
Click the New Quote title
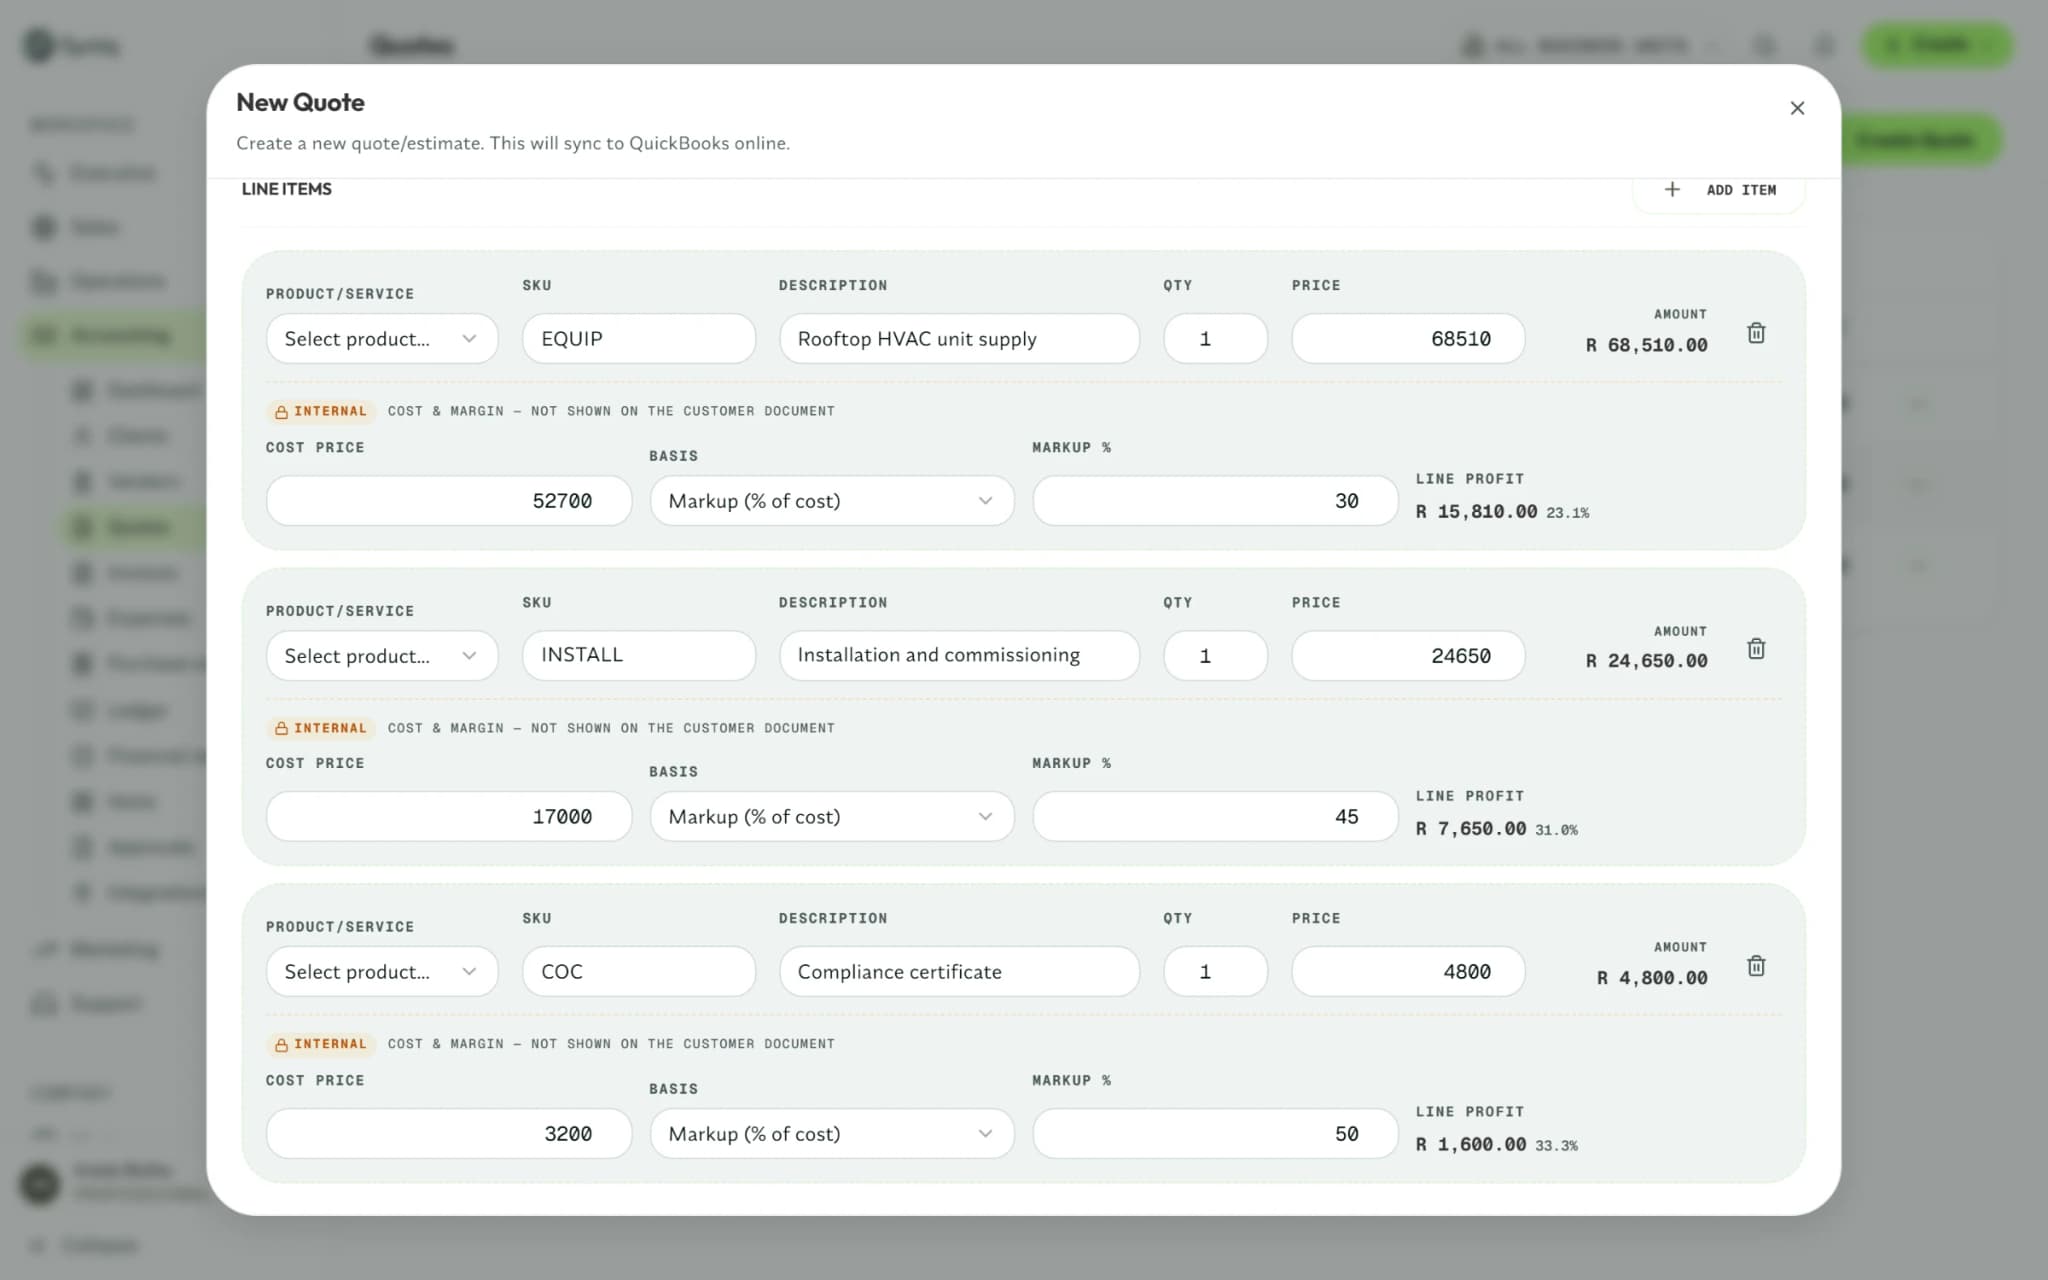coord(300,103)
